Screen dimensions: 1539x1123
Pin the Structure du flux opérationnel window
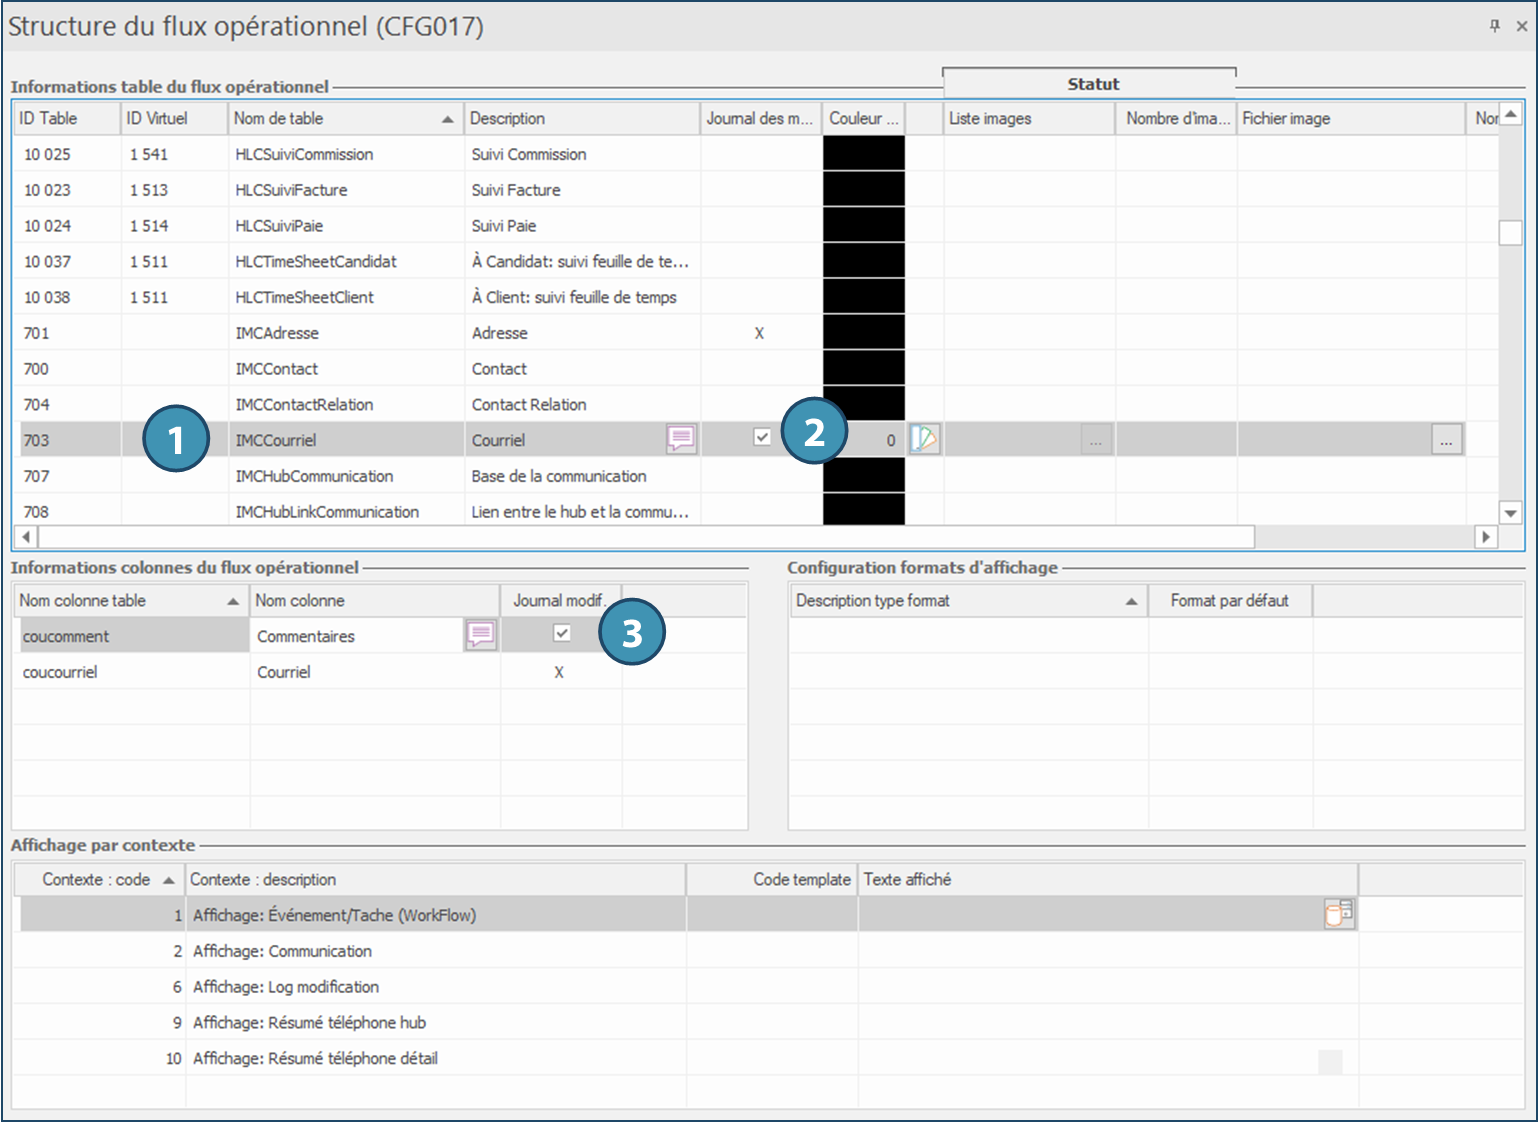point(1495,26)
